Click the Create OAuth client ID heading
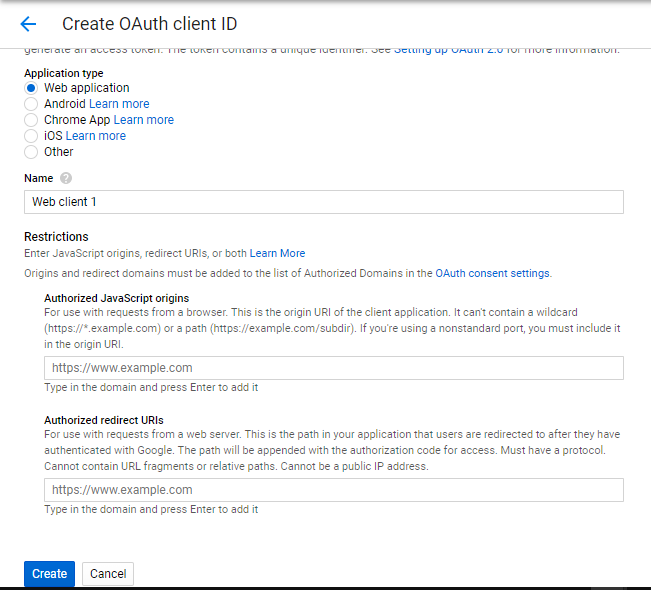This screenshot has height=590, width=651. (150, 24)
